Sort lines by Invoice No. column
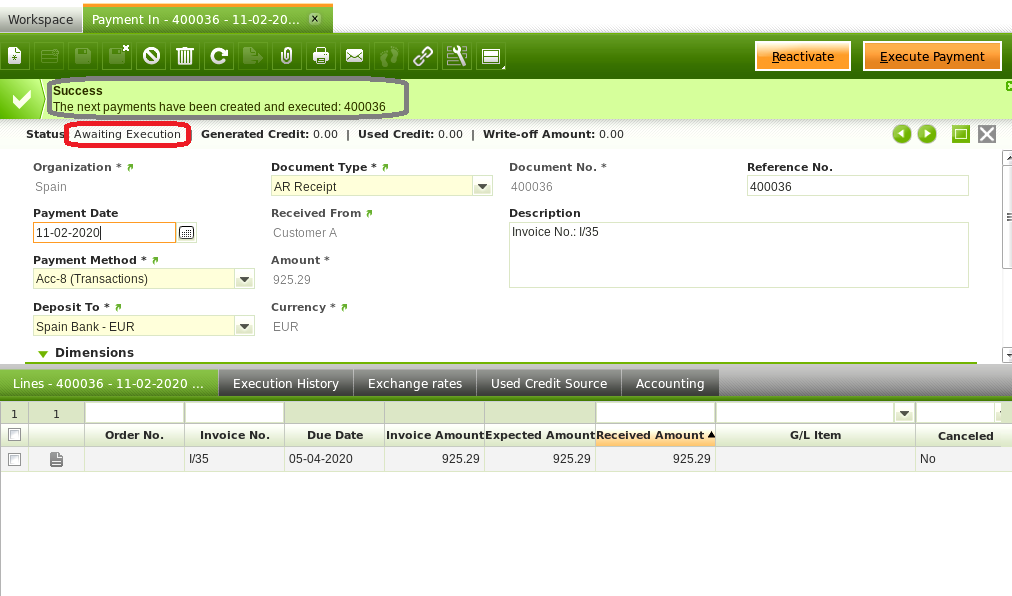Viewport: 1012px width, 596px height. click(235, 435)
